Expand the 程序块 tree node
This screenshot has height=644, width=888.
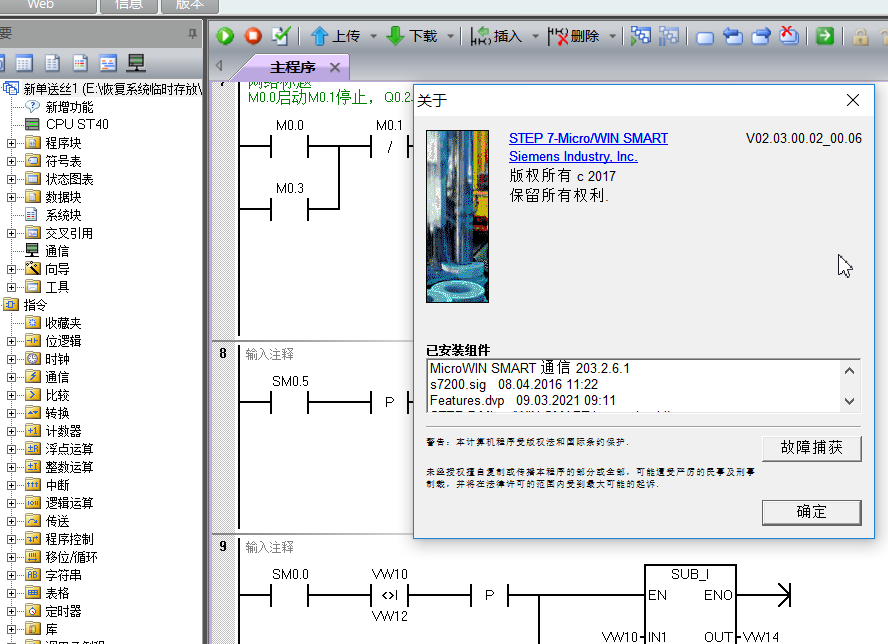(x=12, y=143)
